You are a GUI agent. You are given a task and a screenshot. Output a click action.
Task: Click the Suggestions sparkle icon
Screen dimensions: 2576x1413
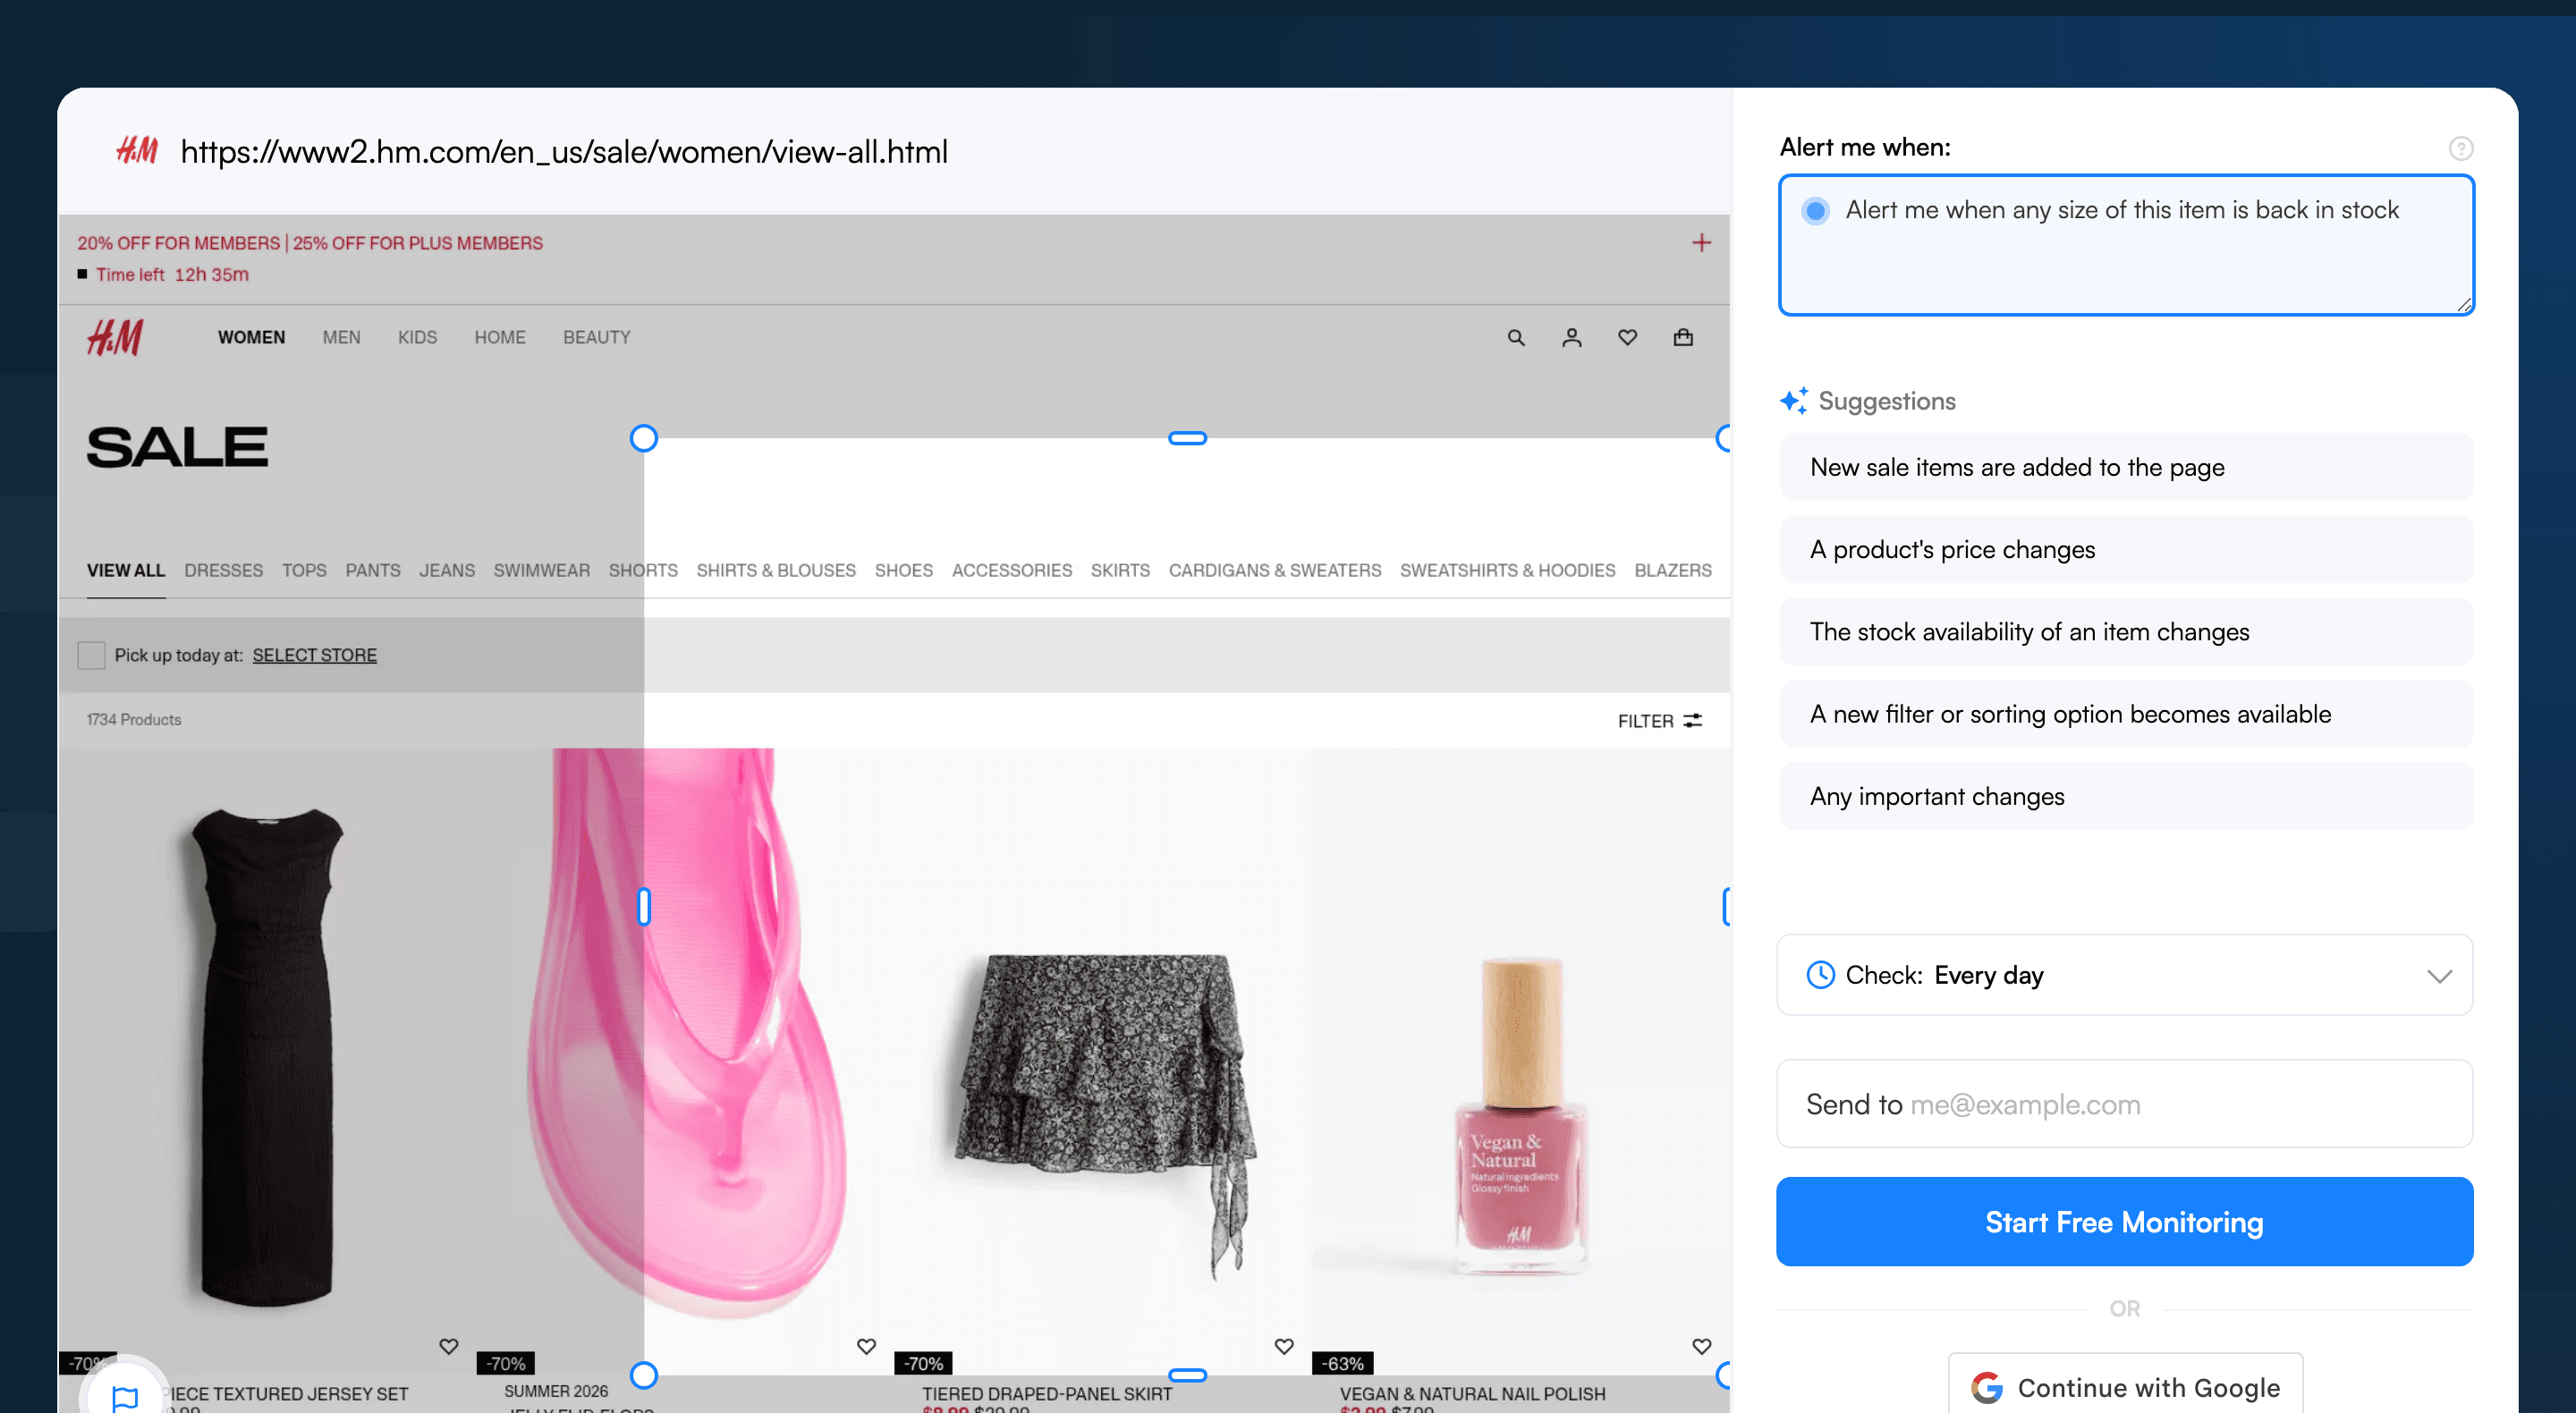1794,401
